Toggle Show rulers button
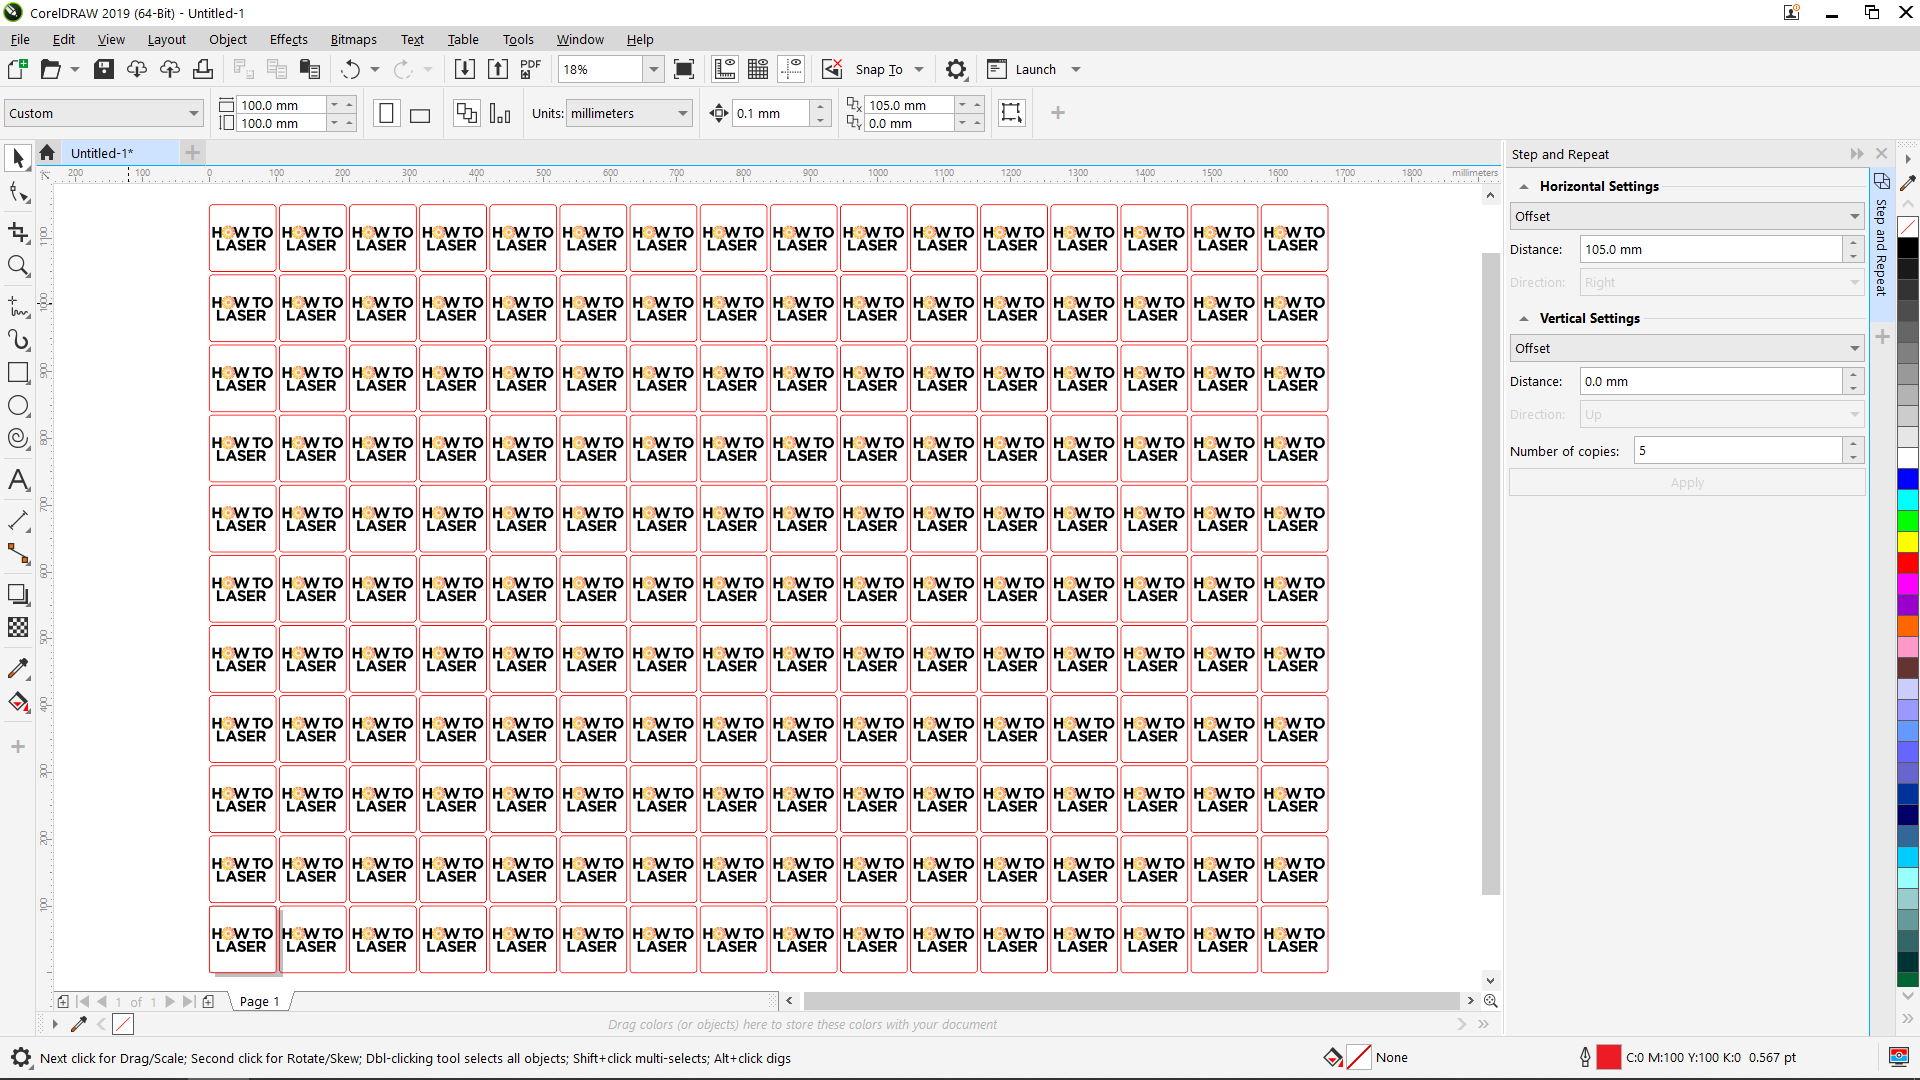The height and width of the screenshot is (1080, 1920). pyautogui.click(x=725, y=69)
